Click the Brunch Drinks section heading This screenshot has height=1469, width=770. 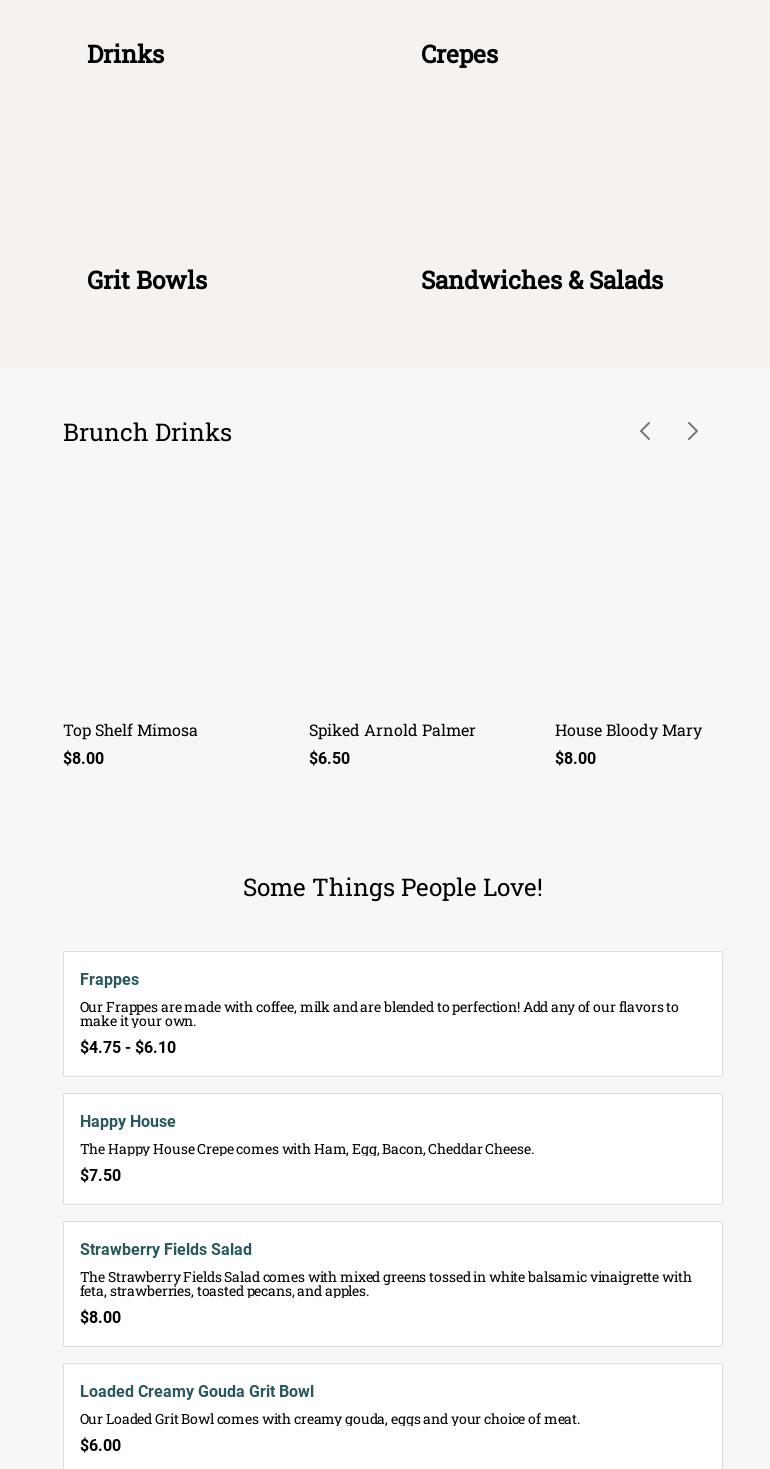[147, 432]
